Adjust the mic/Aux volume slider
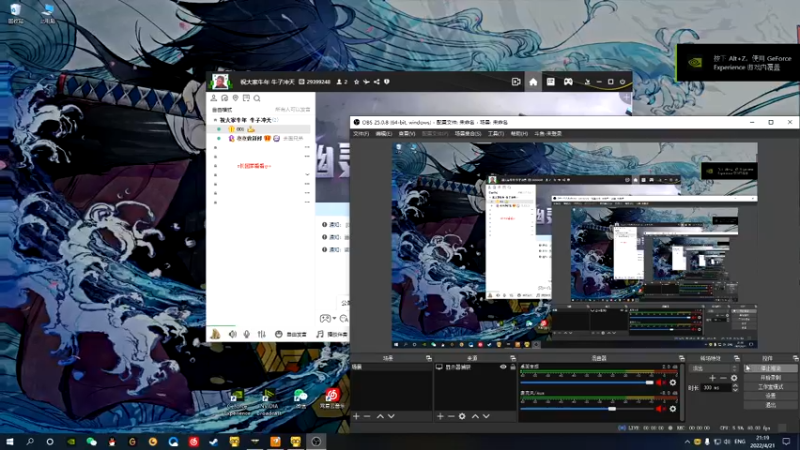The height and width of the screenshot is (450, 800). coord(612,408)
